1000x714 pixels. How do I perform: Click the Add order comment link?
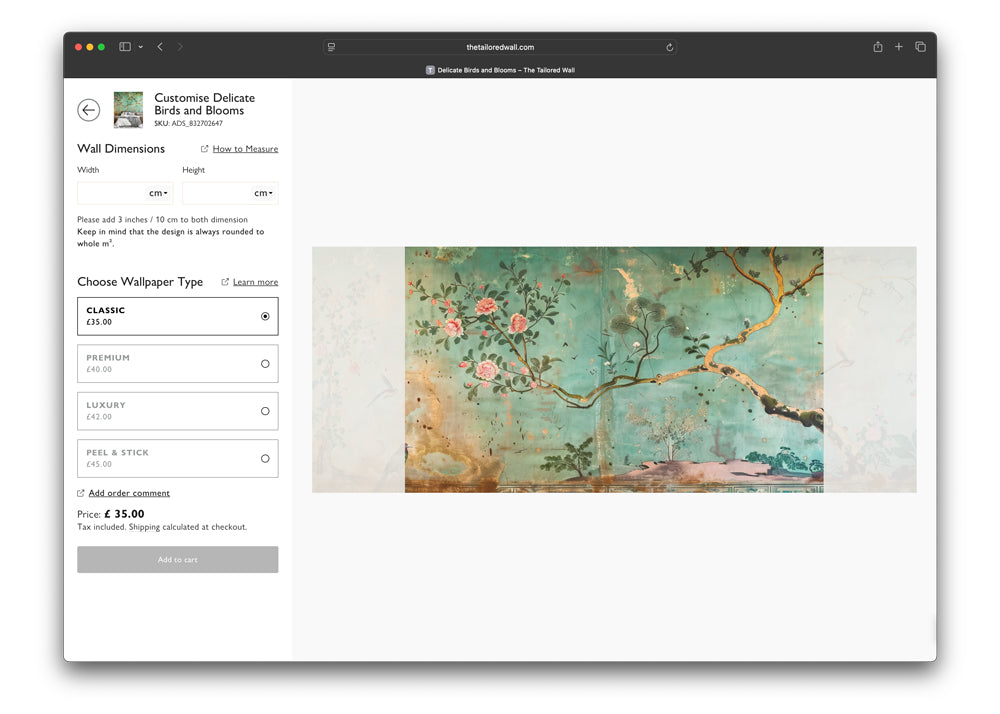click(x=128, y=493)
